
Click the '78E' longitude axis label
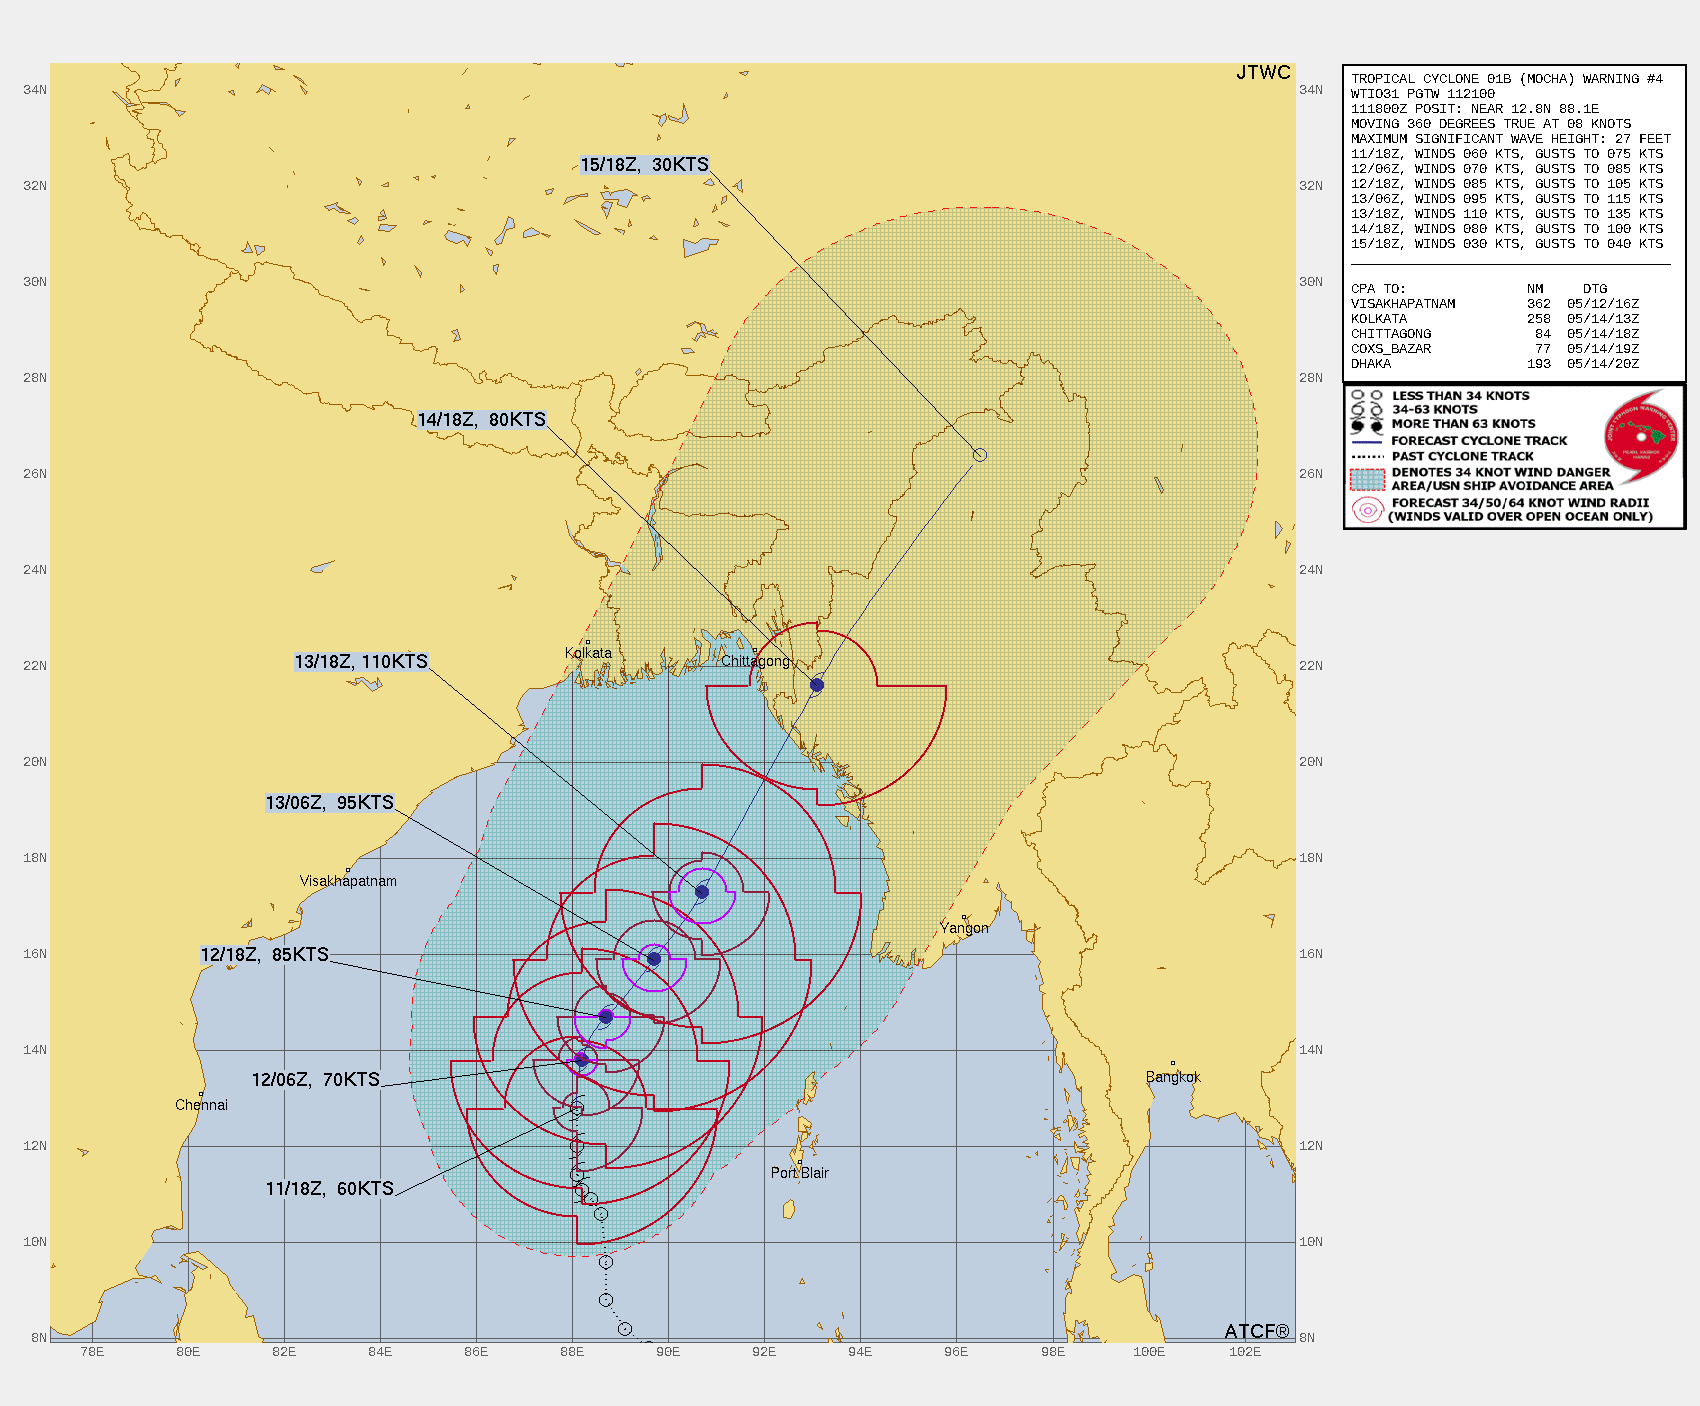point(92,1352)
